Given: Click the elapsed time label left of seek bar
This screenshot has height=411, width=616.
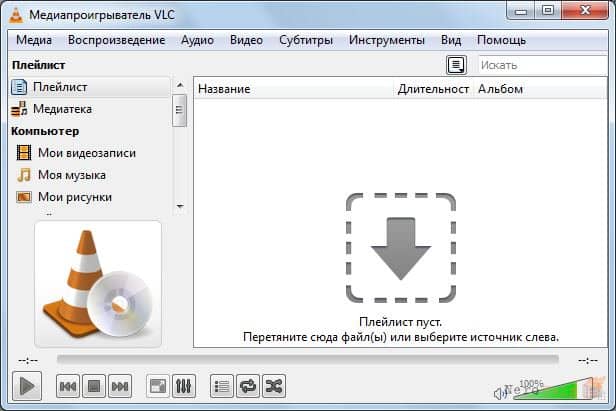Looking at the screenshot, I should 28,360.
